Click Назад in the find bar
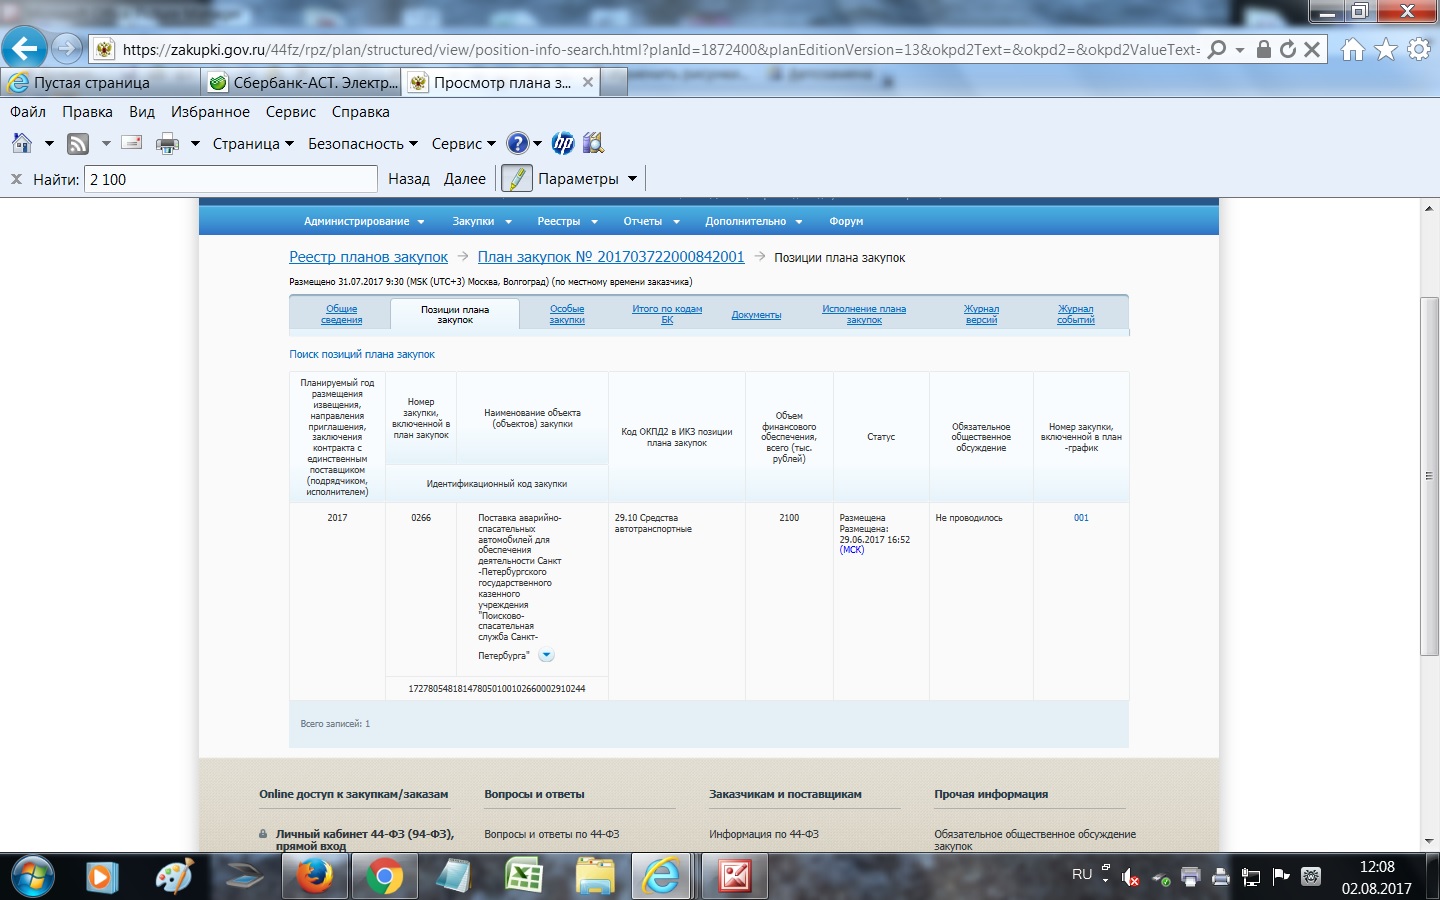Viewport: 1440px width, 900px height. click(x=409, y=179)
